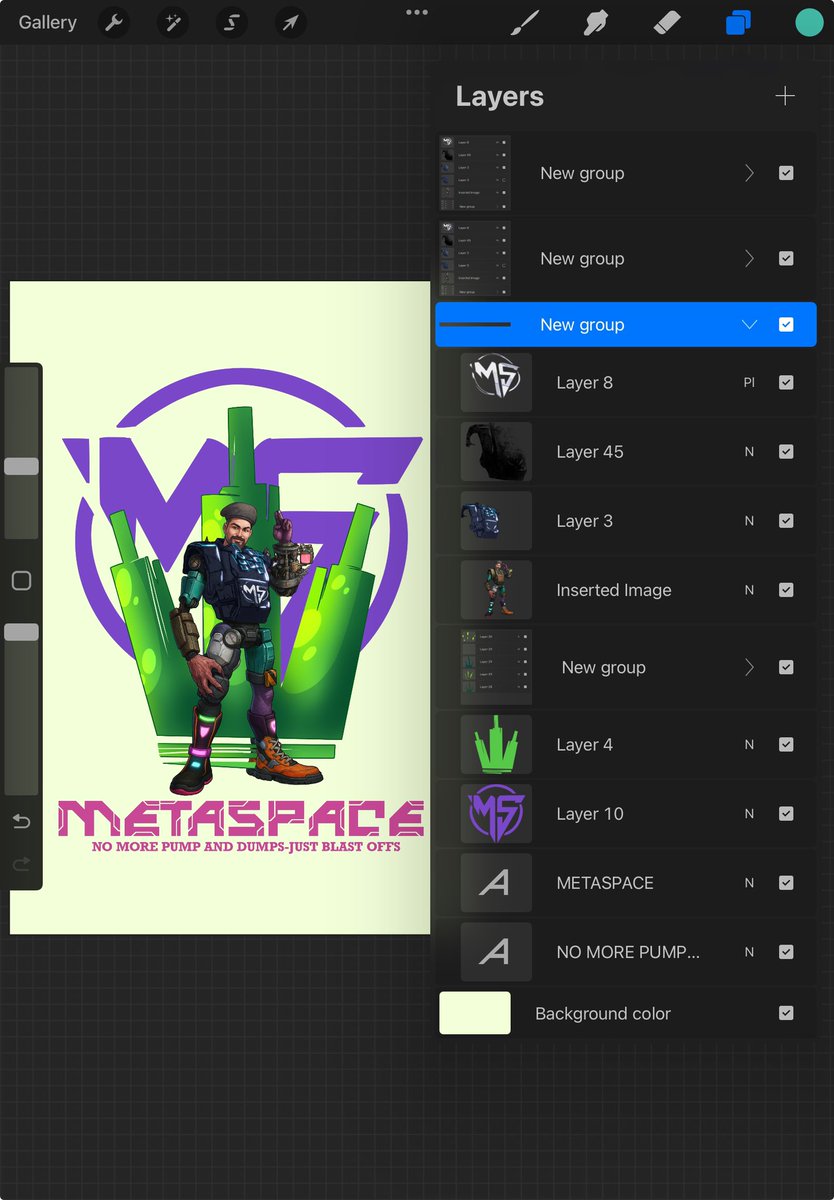Image resolution: width=834 pixels, height=1200 pixels.
Task: Toggle visibility of selected blue New group
Action: point(786,324)
